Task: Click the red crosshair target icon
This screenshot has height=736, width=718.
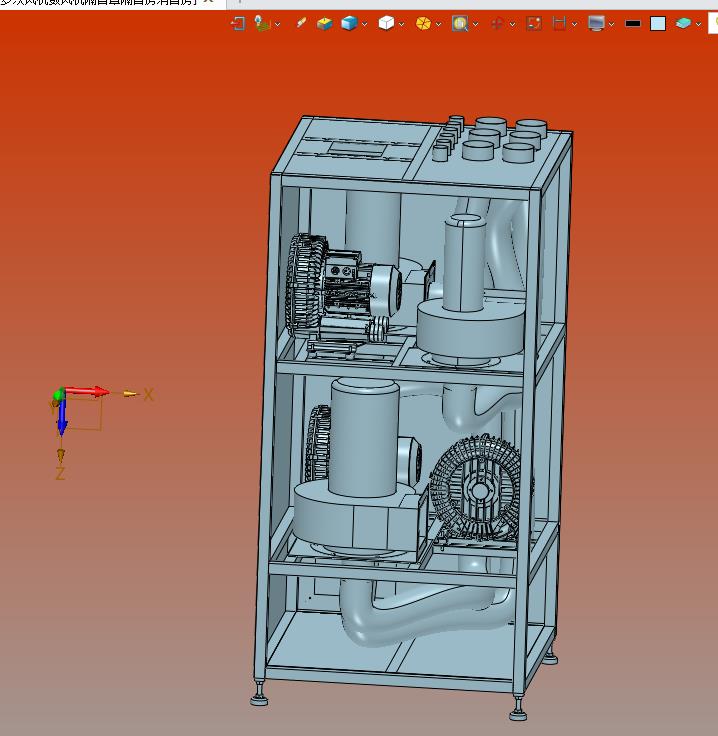Action: click(x=497, y=23)
